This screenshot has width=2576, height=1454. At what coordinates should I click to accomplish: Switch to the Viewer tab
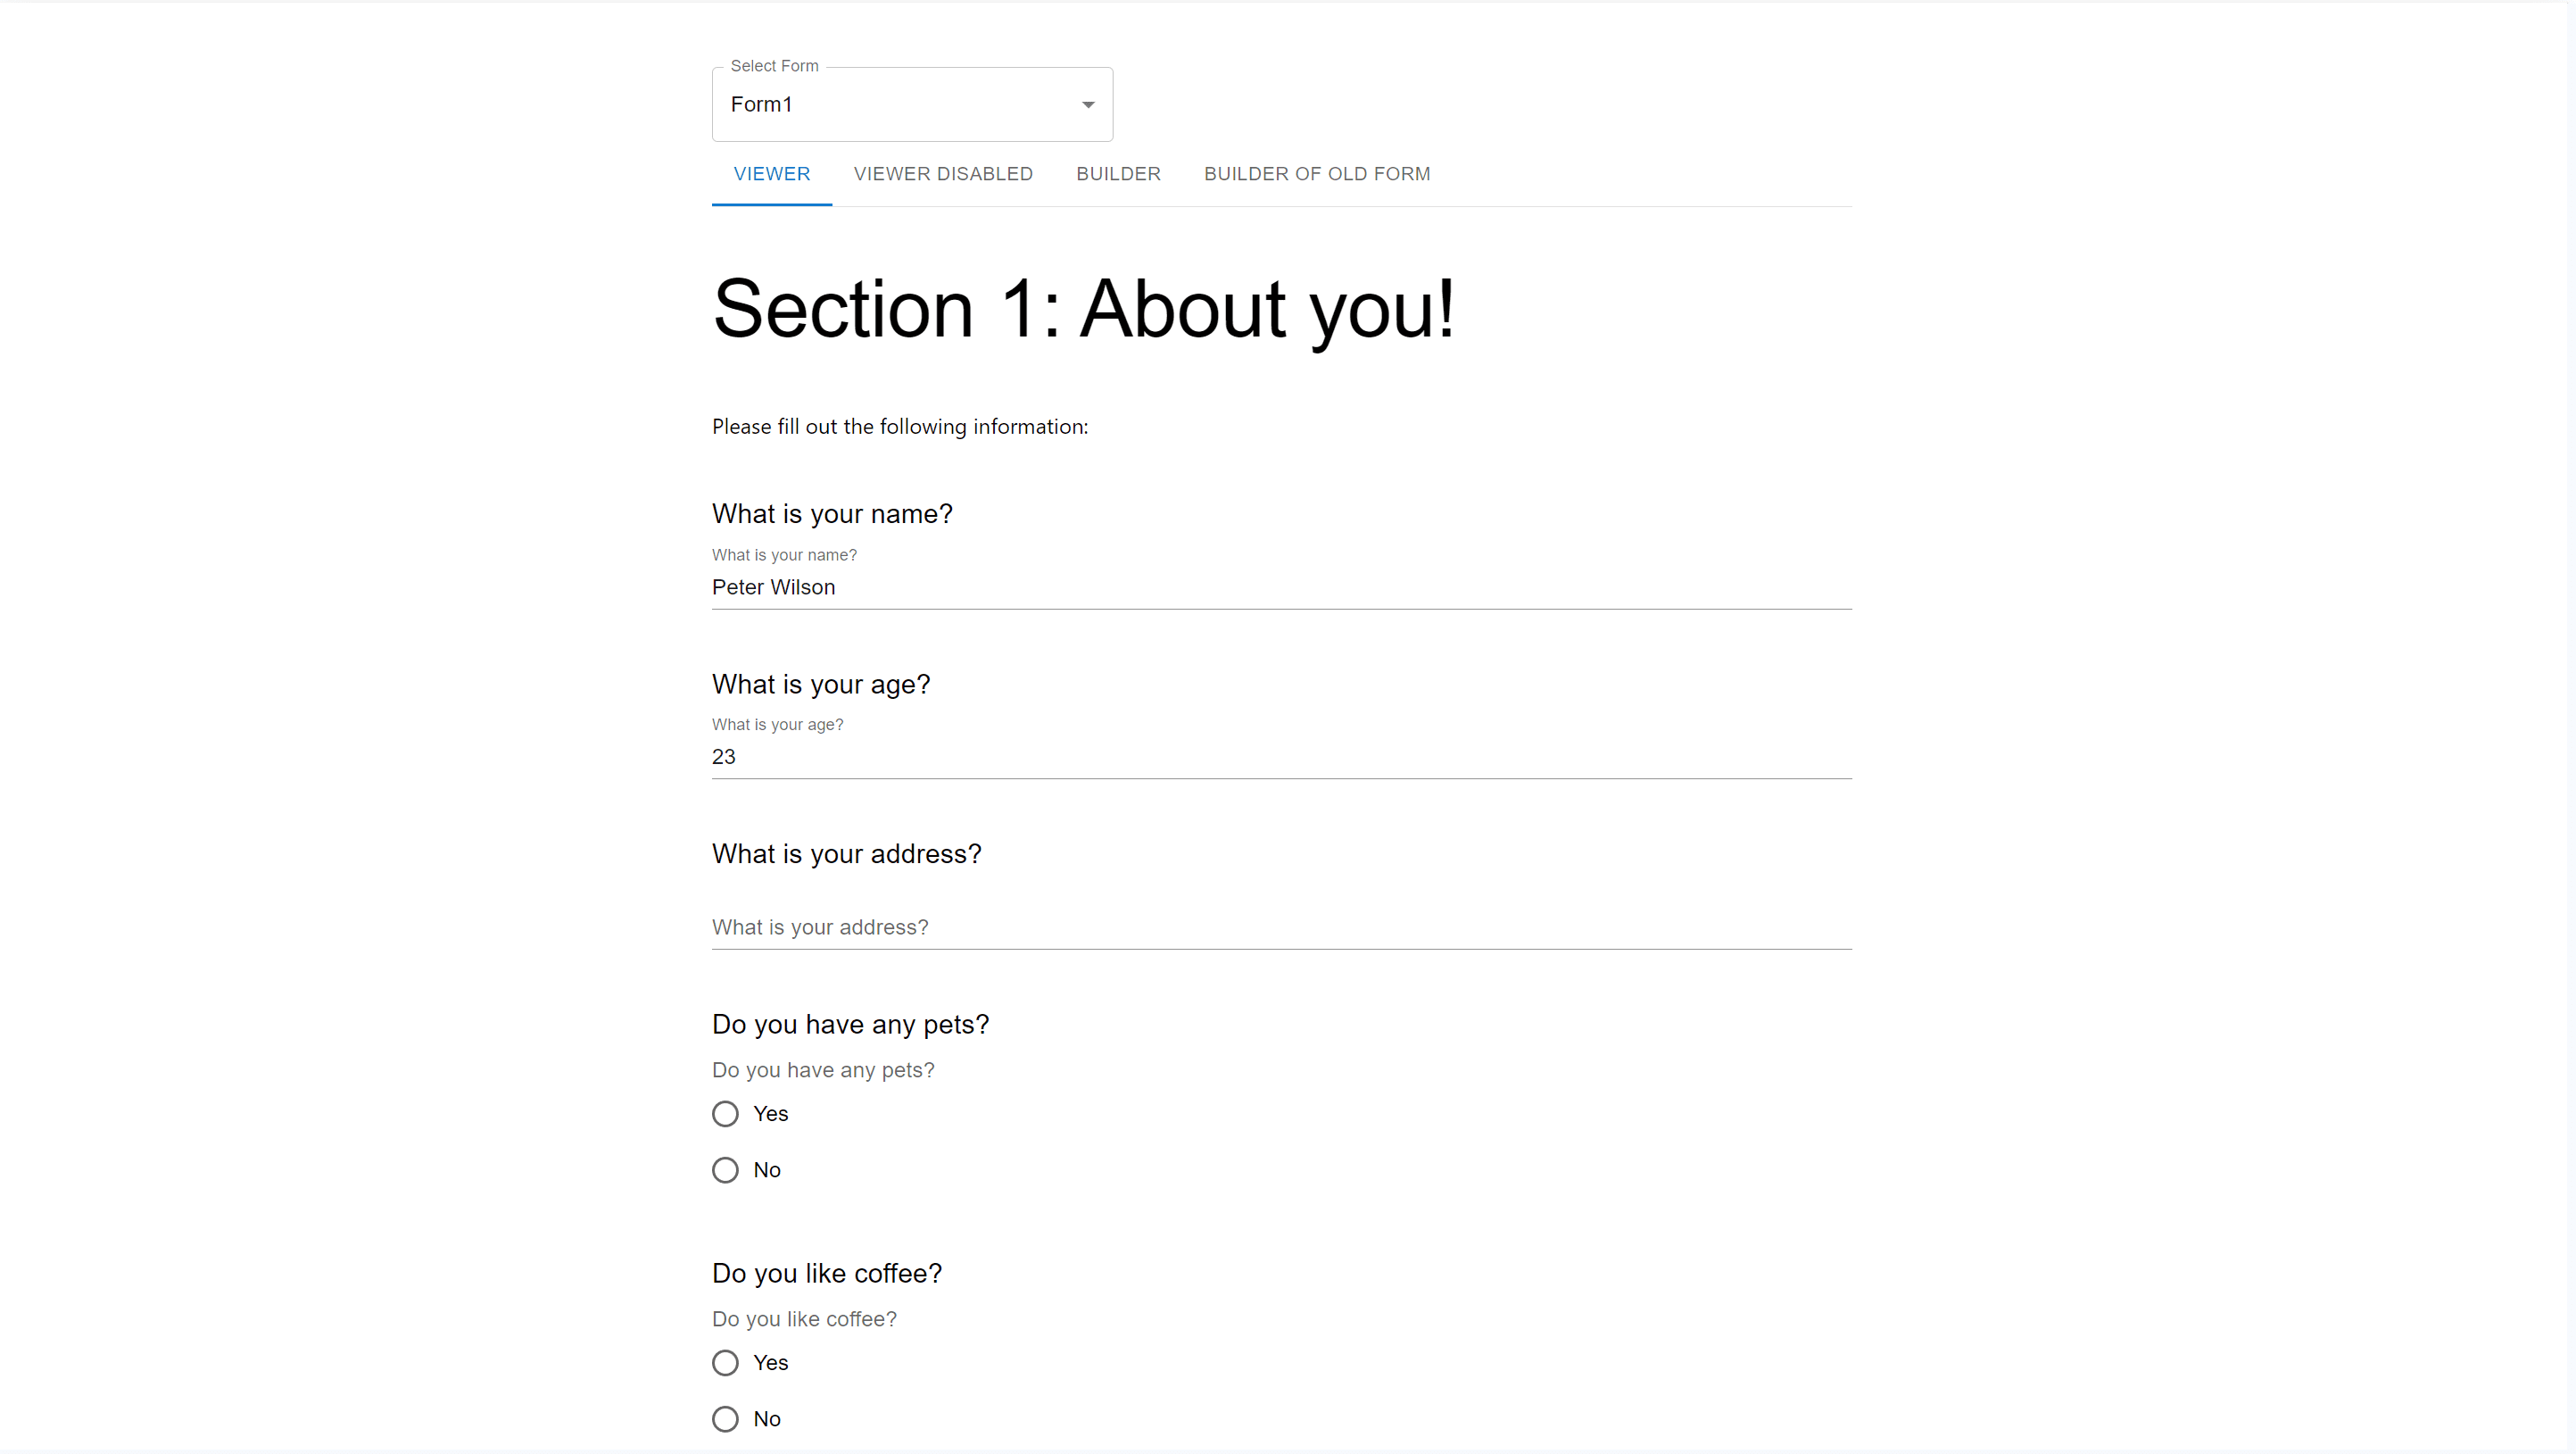(x=771, y=174)
